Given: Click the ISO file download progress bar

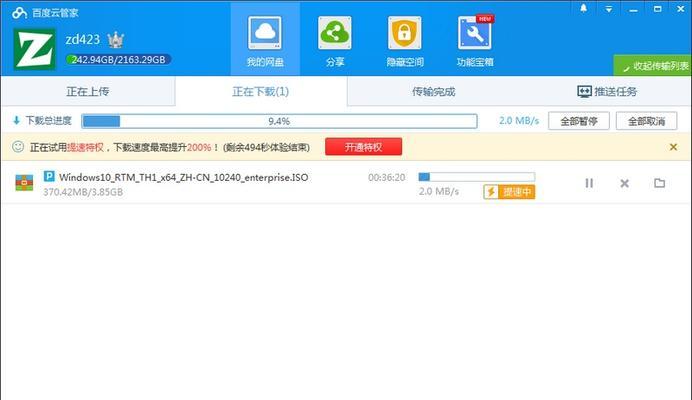Looking at the screenshot, I should (477, 177).
